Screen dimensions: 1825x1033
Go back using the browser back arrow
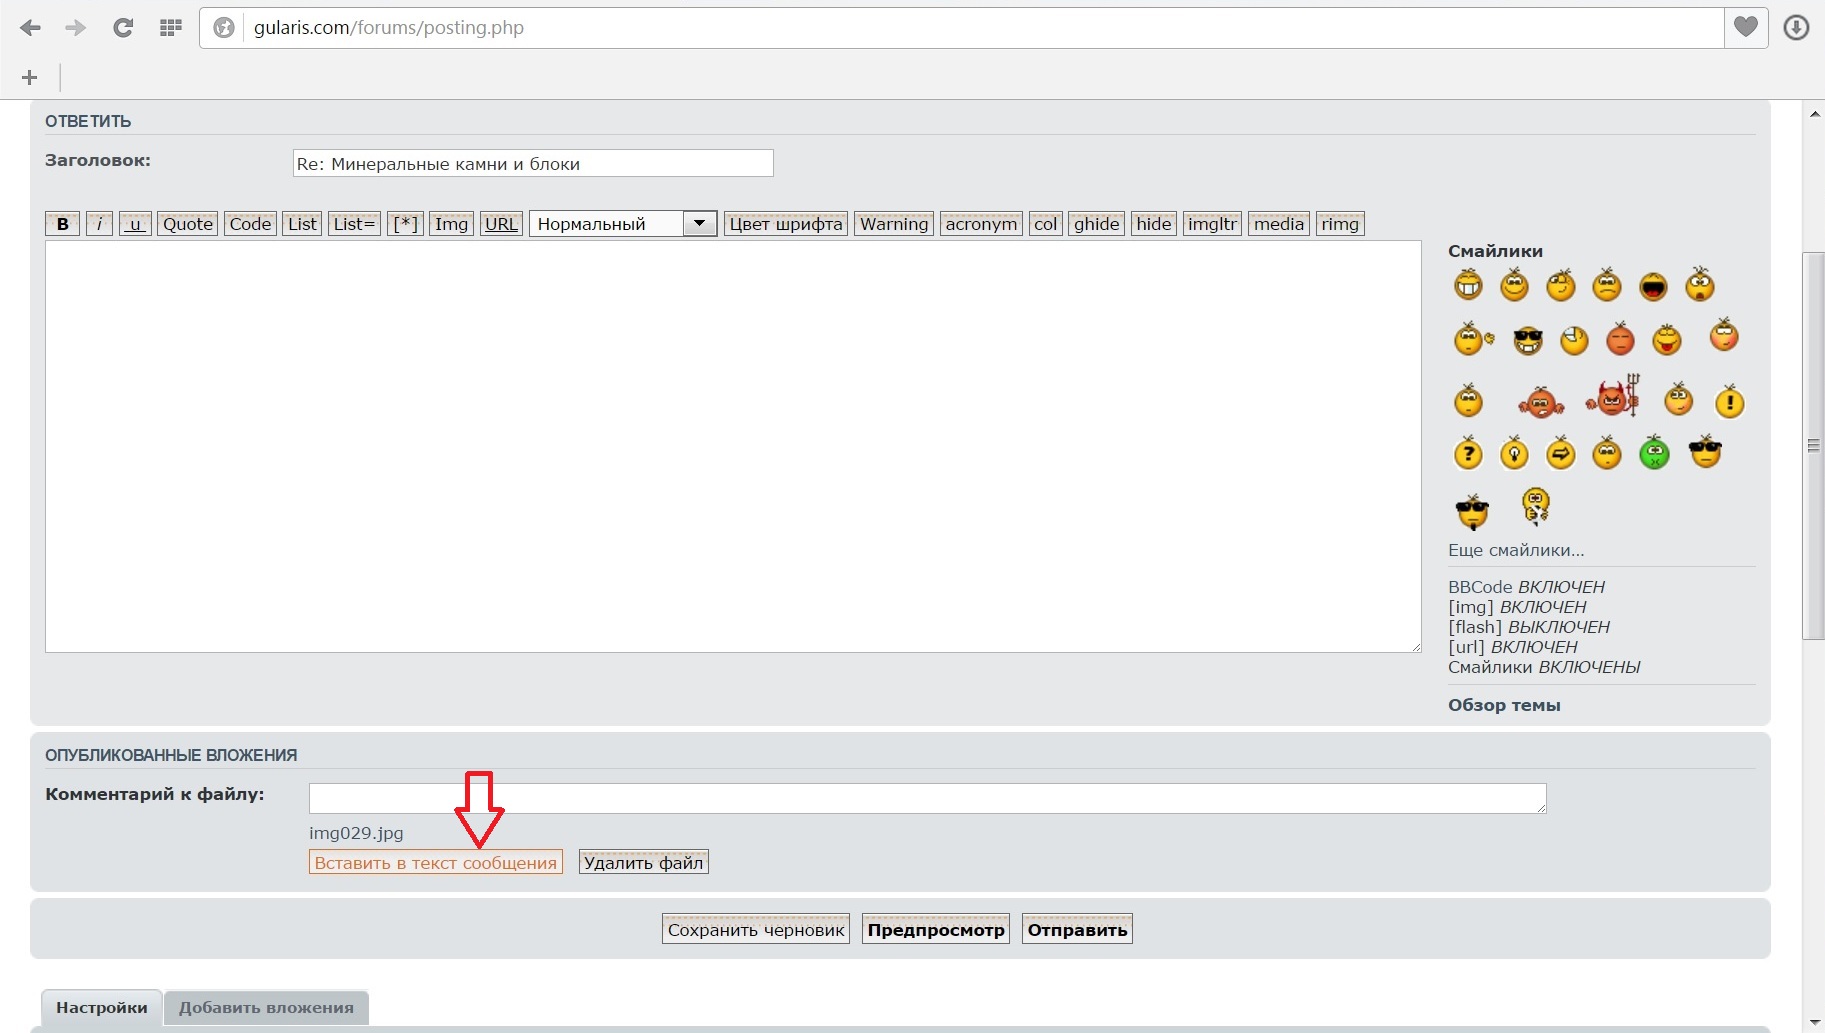(30, 28)
